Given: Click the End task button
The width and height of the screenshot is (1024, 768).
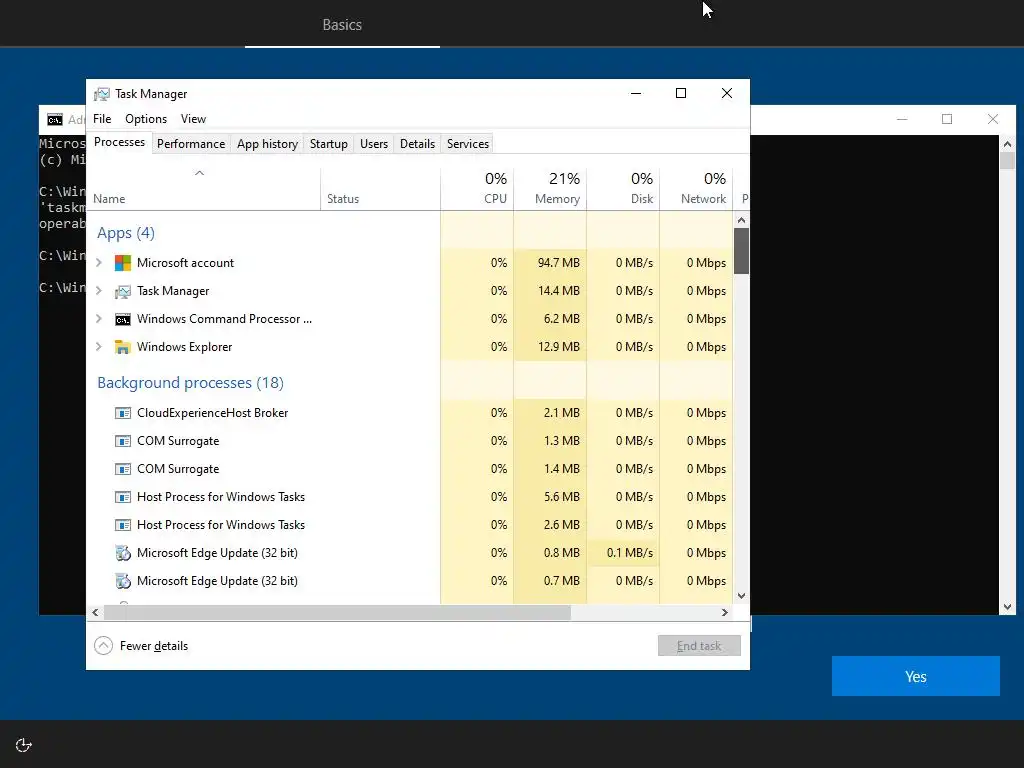Looking at the screenshot, I should (699, 646).
